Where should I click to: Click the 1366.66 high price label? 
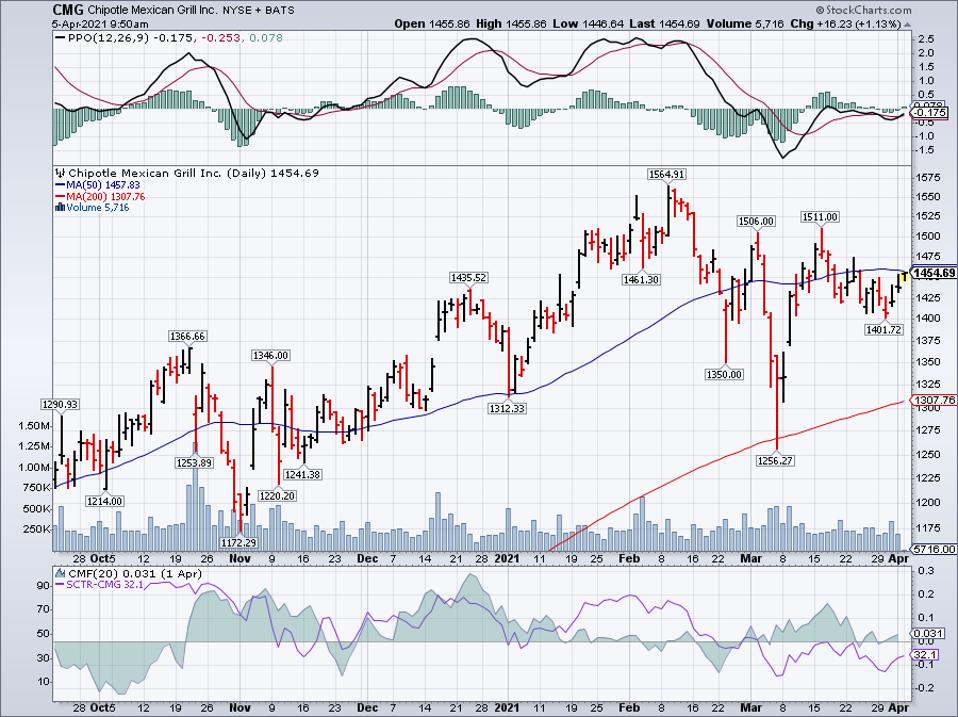(187, 336)
